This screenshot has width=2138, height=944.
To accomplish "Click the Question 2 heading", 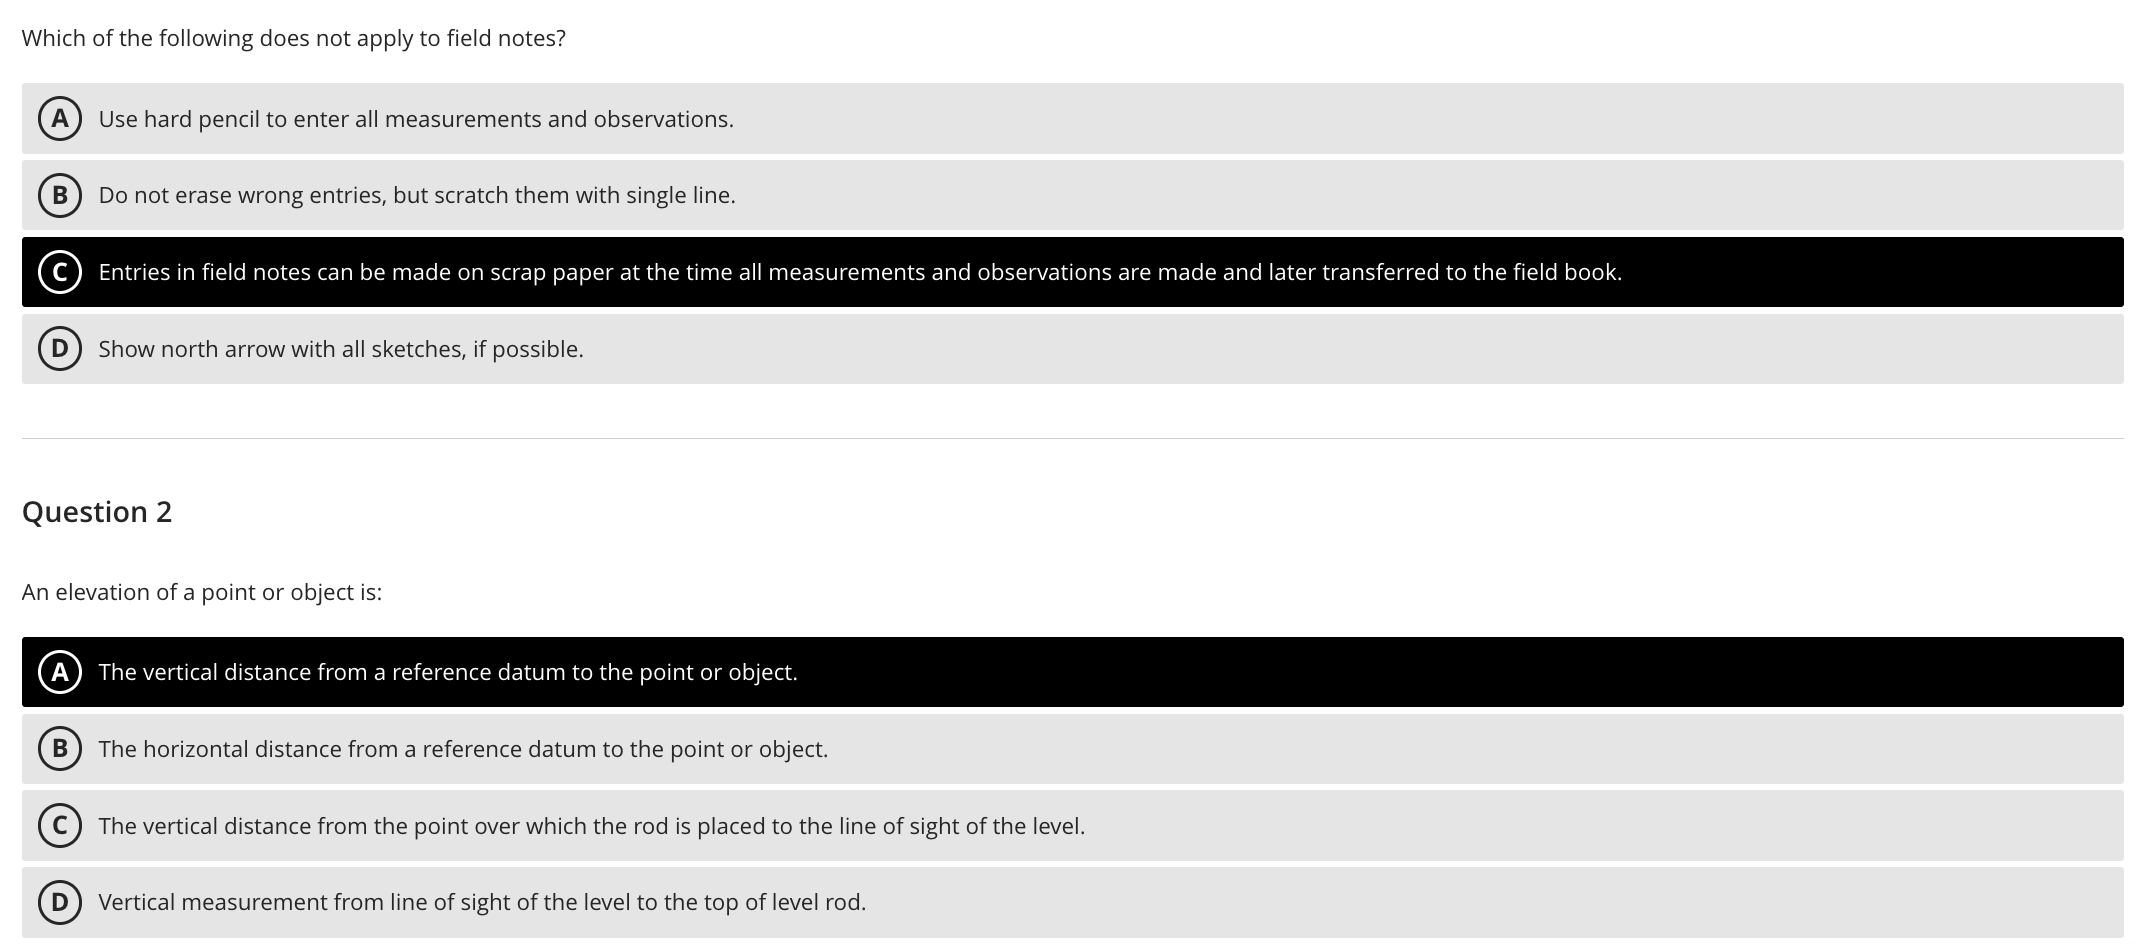I will [97, 512].
